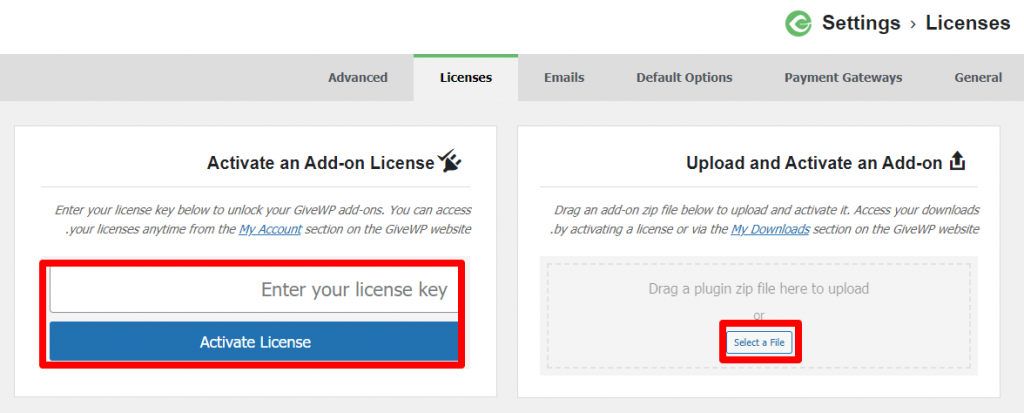
Task: Go to the Payment Gateways tab
Action: (843, 78)
